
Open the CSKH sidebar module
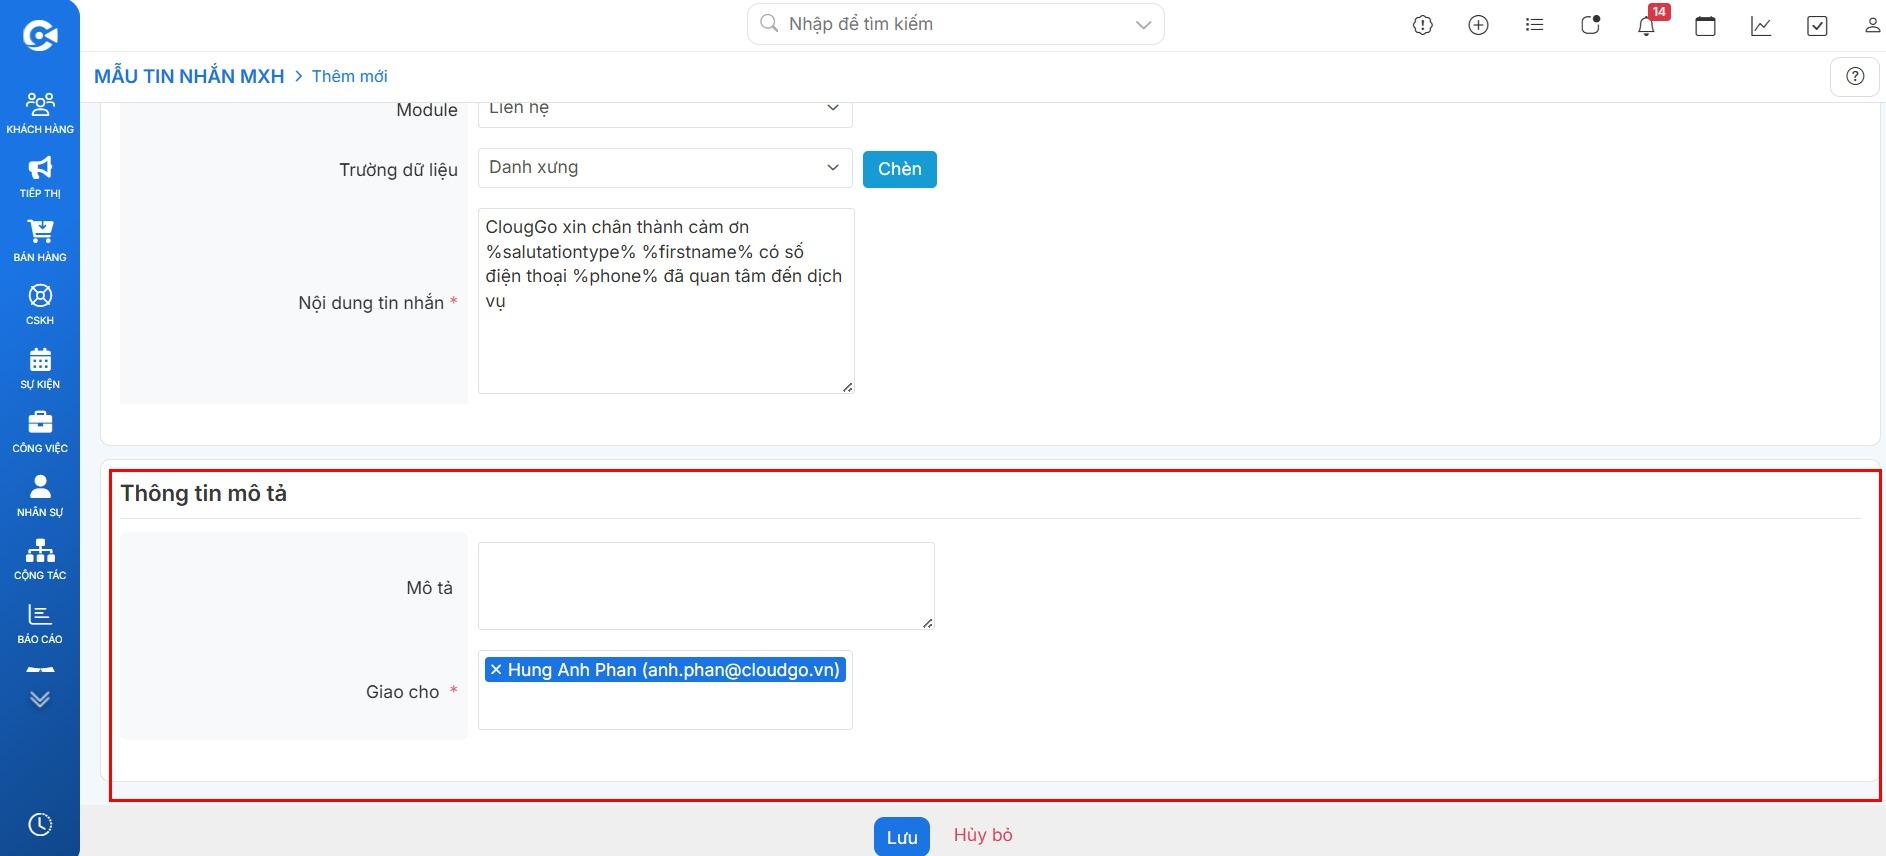40,305
